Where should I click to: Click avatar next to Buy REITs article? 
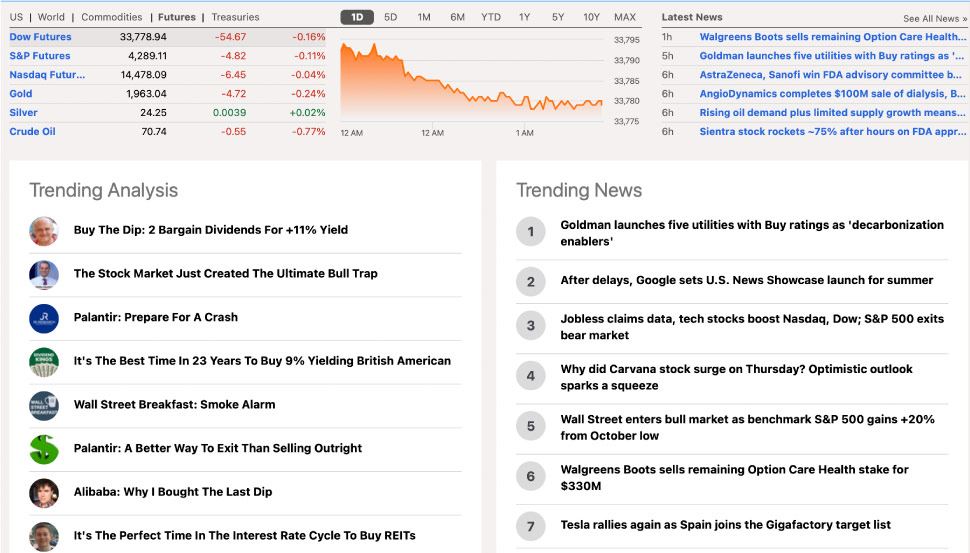(44, 536)
